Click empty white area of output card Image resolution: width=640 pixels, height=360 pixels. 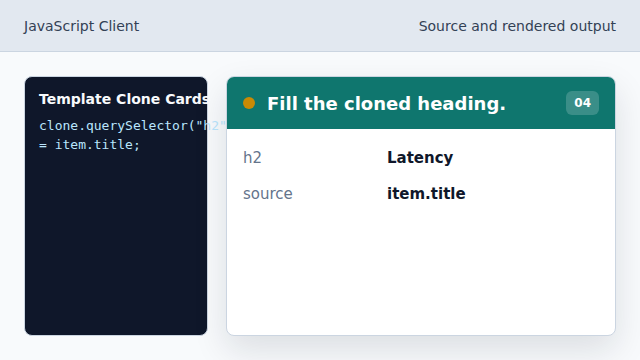click(x=421, y=269)
